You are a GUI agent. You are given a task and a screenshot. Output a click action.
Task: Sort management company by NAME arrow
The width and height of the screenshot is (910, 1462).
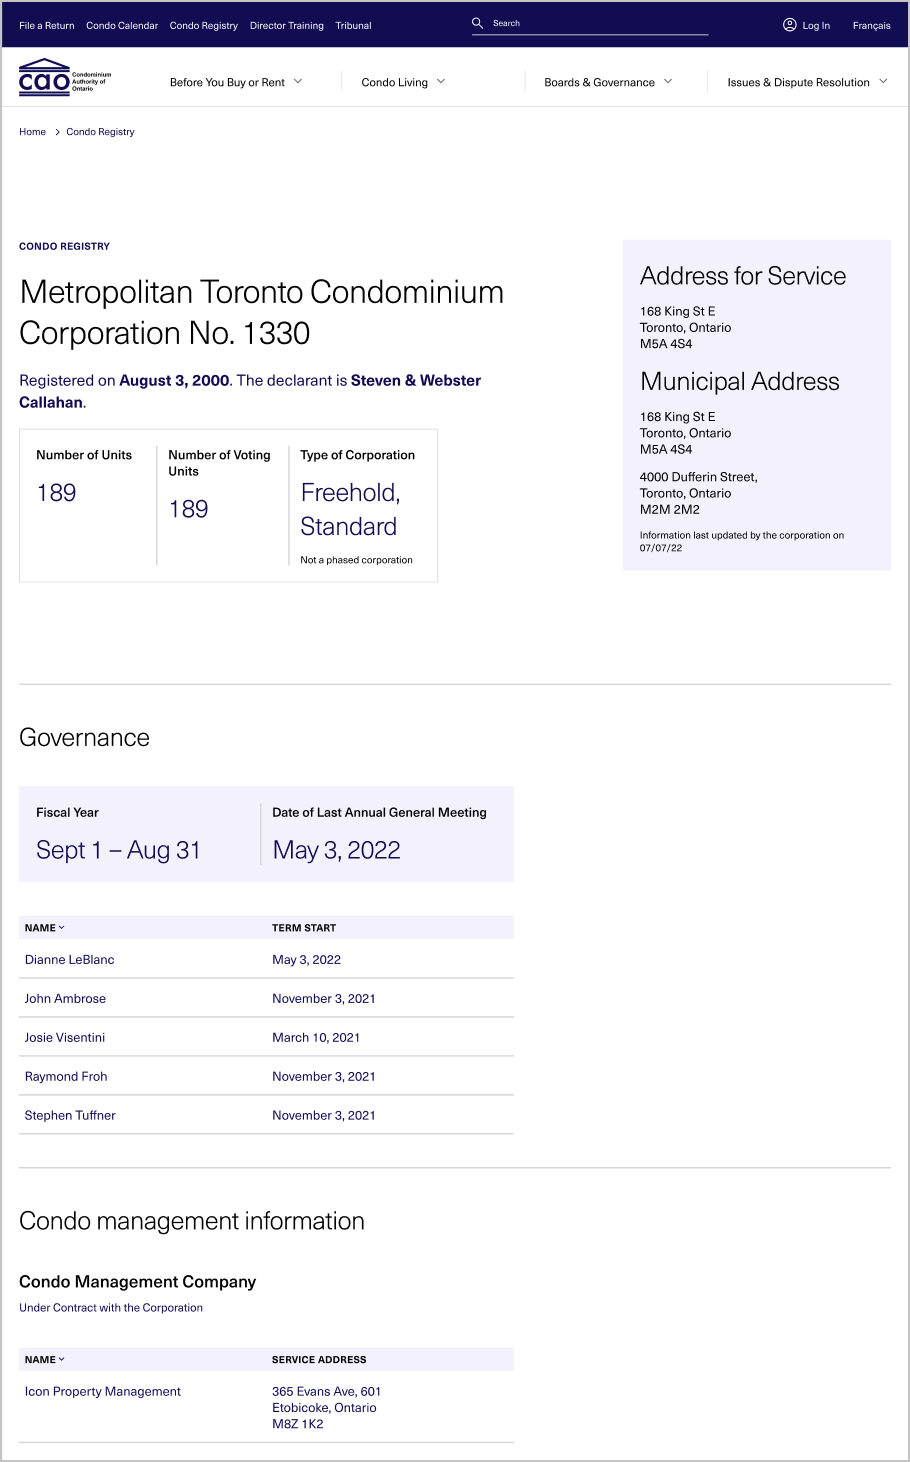pos(61,1360)
